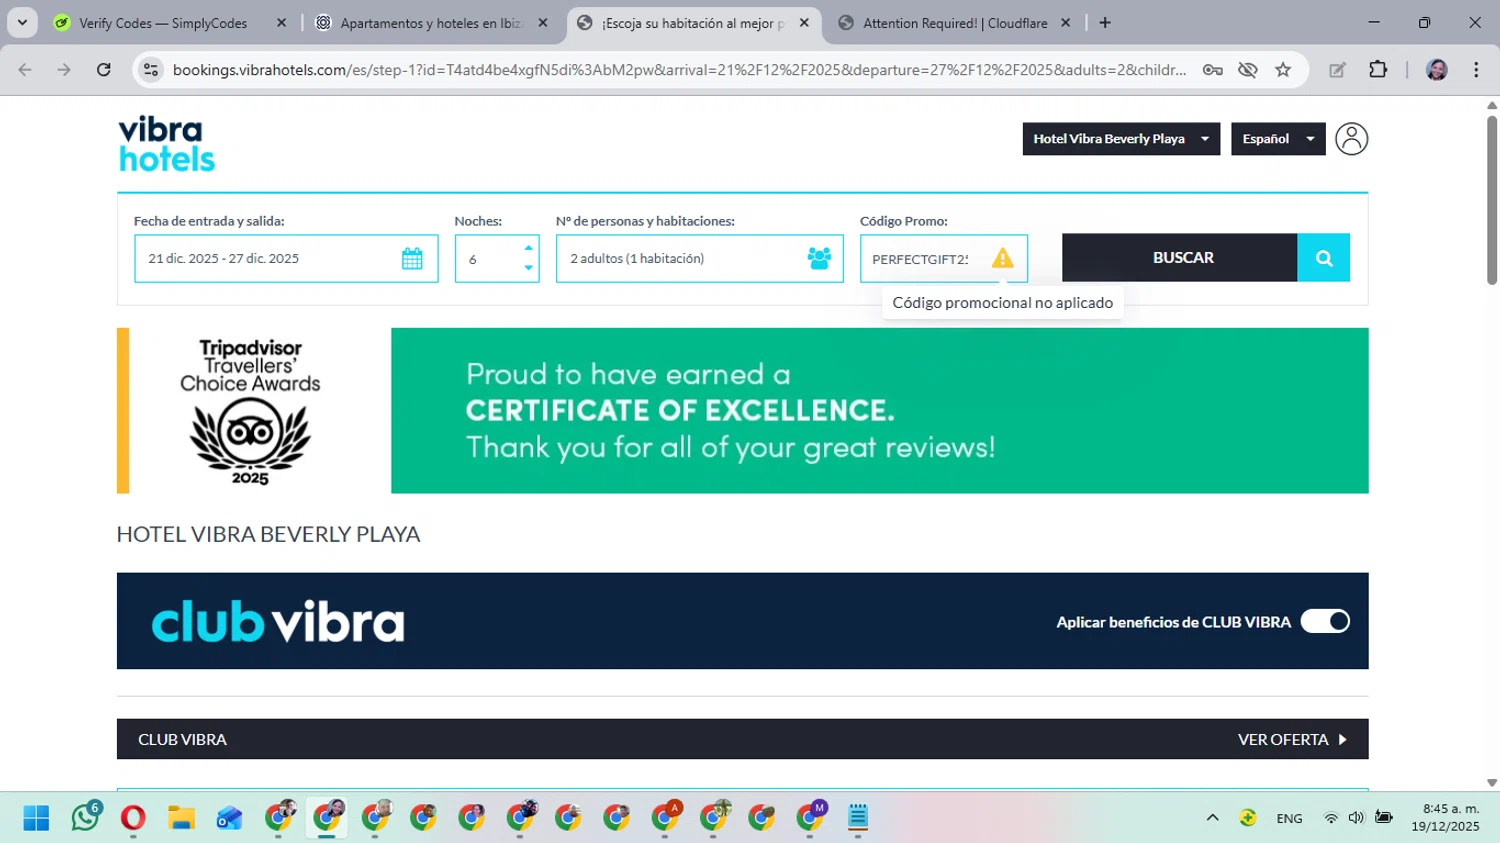Increase nights with the up arrow

528,248
